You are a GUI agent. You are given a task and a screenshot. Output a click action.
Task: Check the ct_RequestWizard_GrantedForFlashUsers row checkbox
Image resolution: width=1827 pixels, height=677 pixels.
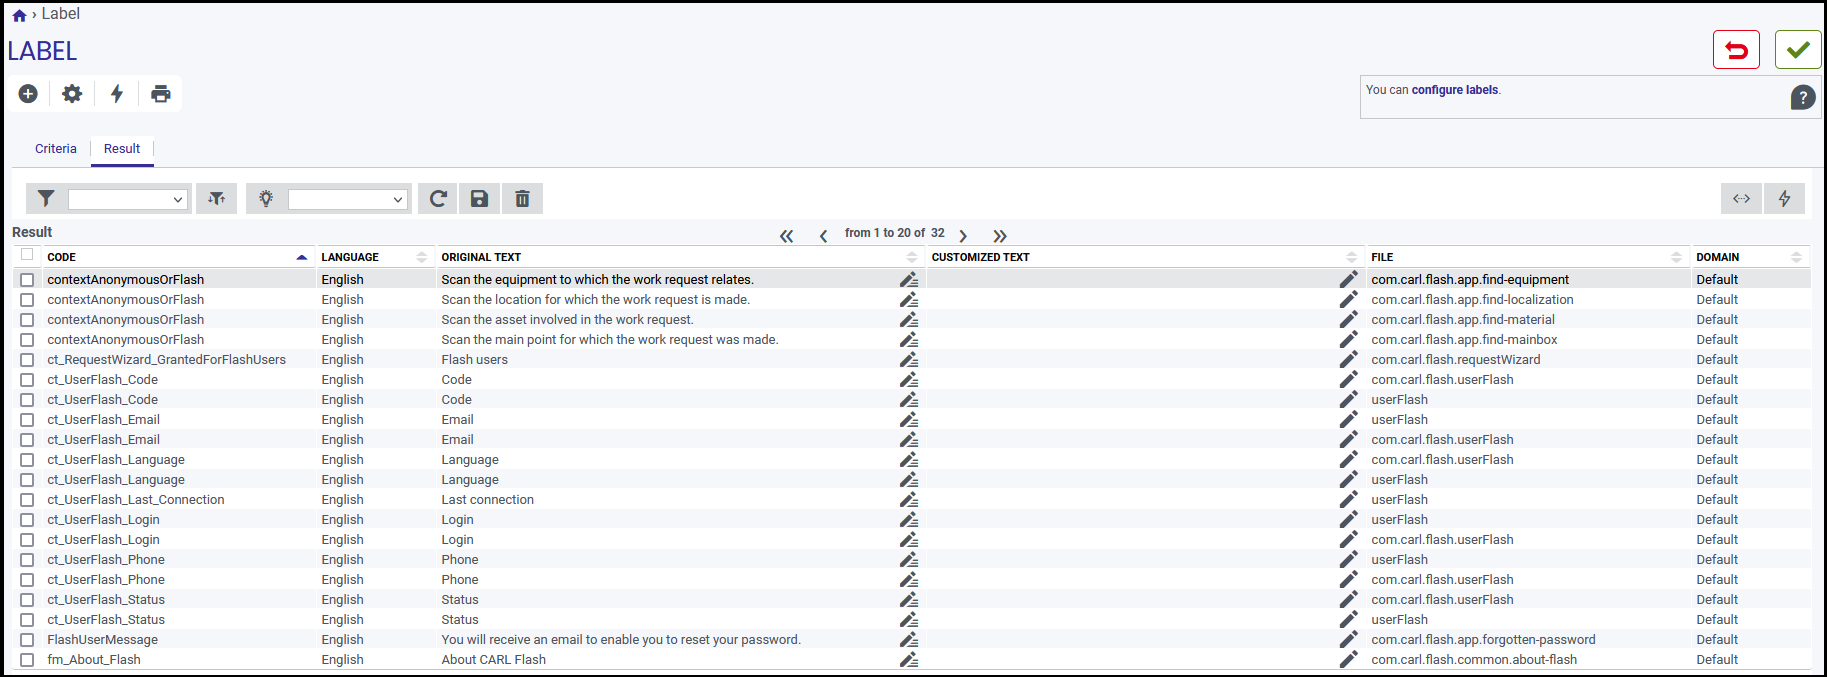point(27,360)
